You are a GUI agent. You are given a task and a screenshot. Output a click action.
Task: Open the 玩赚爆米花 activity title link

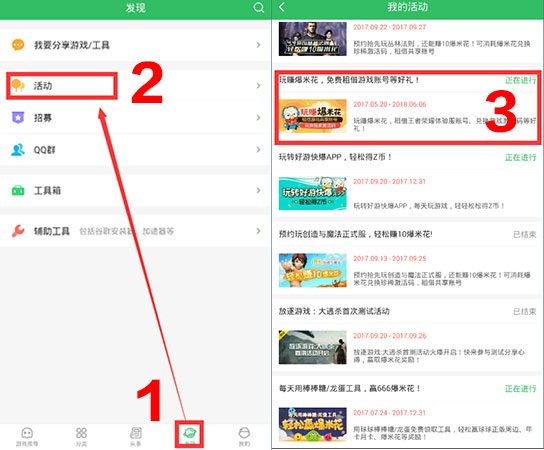pos(349,80)
